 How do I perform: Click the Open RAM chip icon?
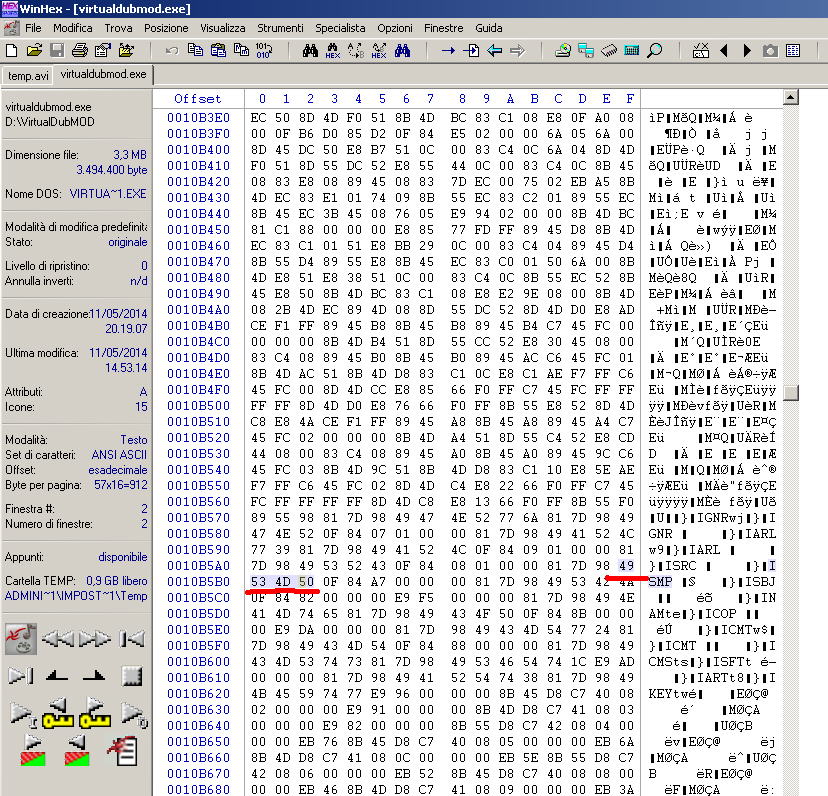click(609, 51)
